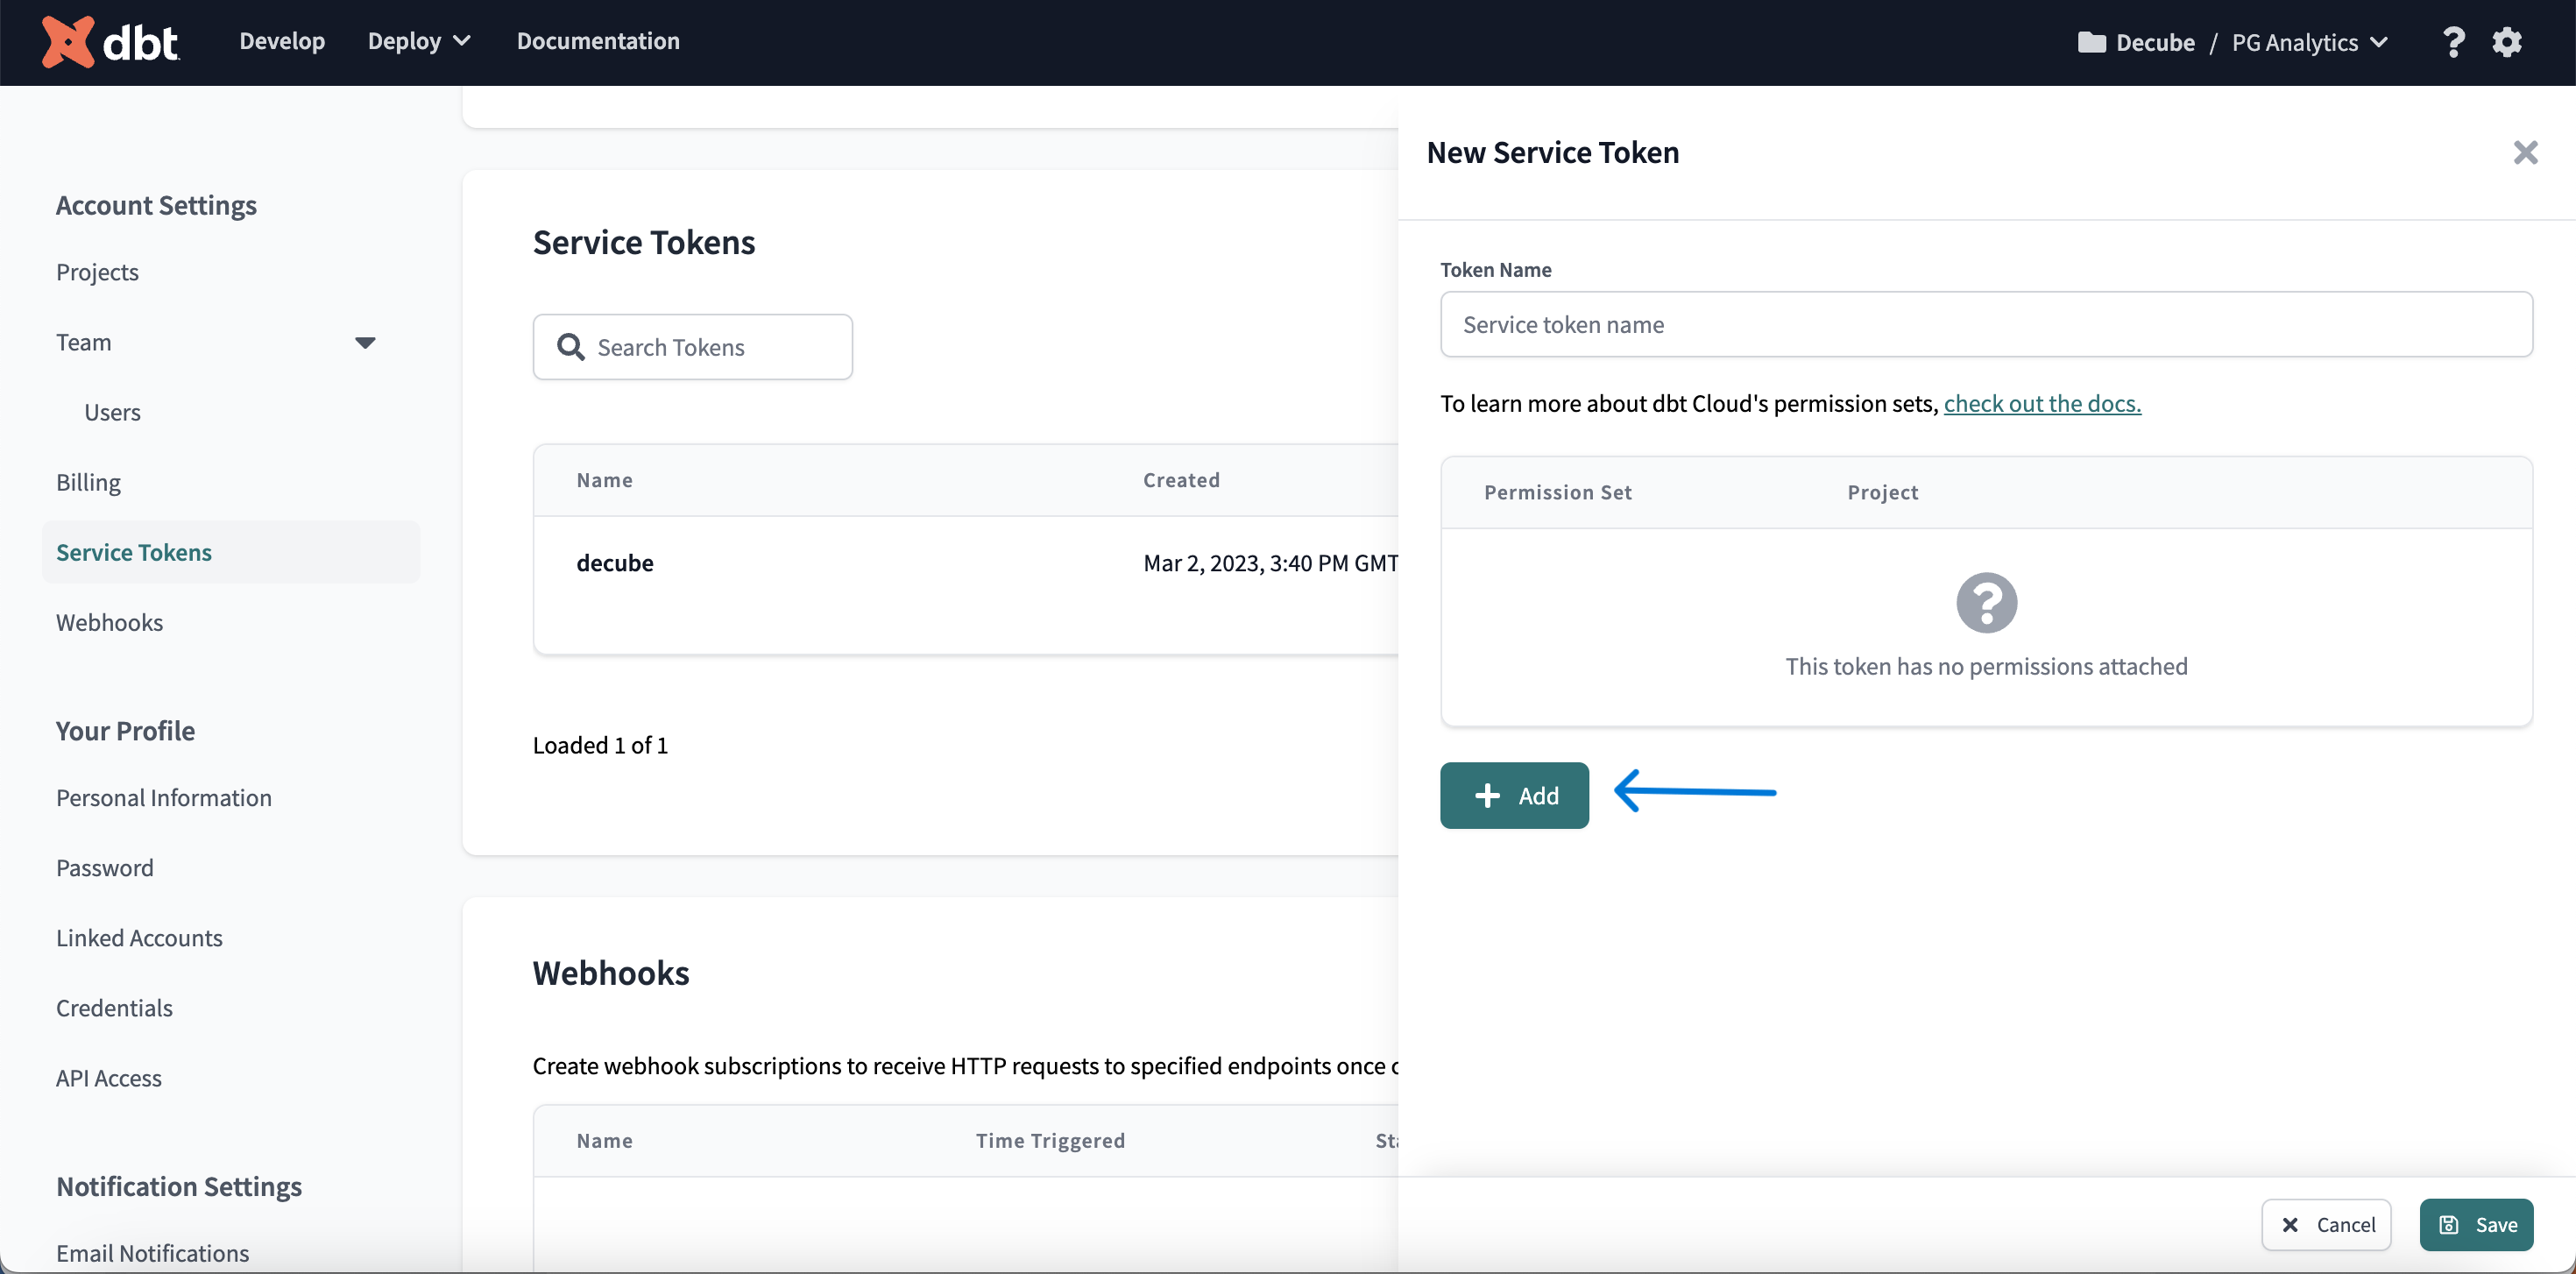Open the Develop menu item
This screenshot has height=1274, width=2576.
[x=282, y=41]
